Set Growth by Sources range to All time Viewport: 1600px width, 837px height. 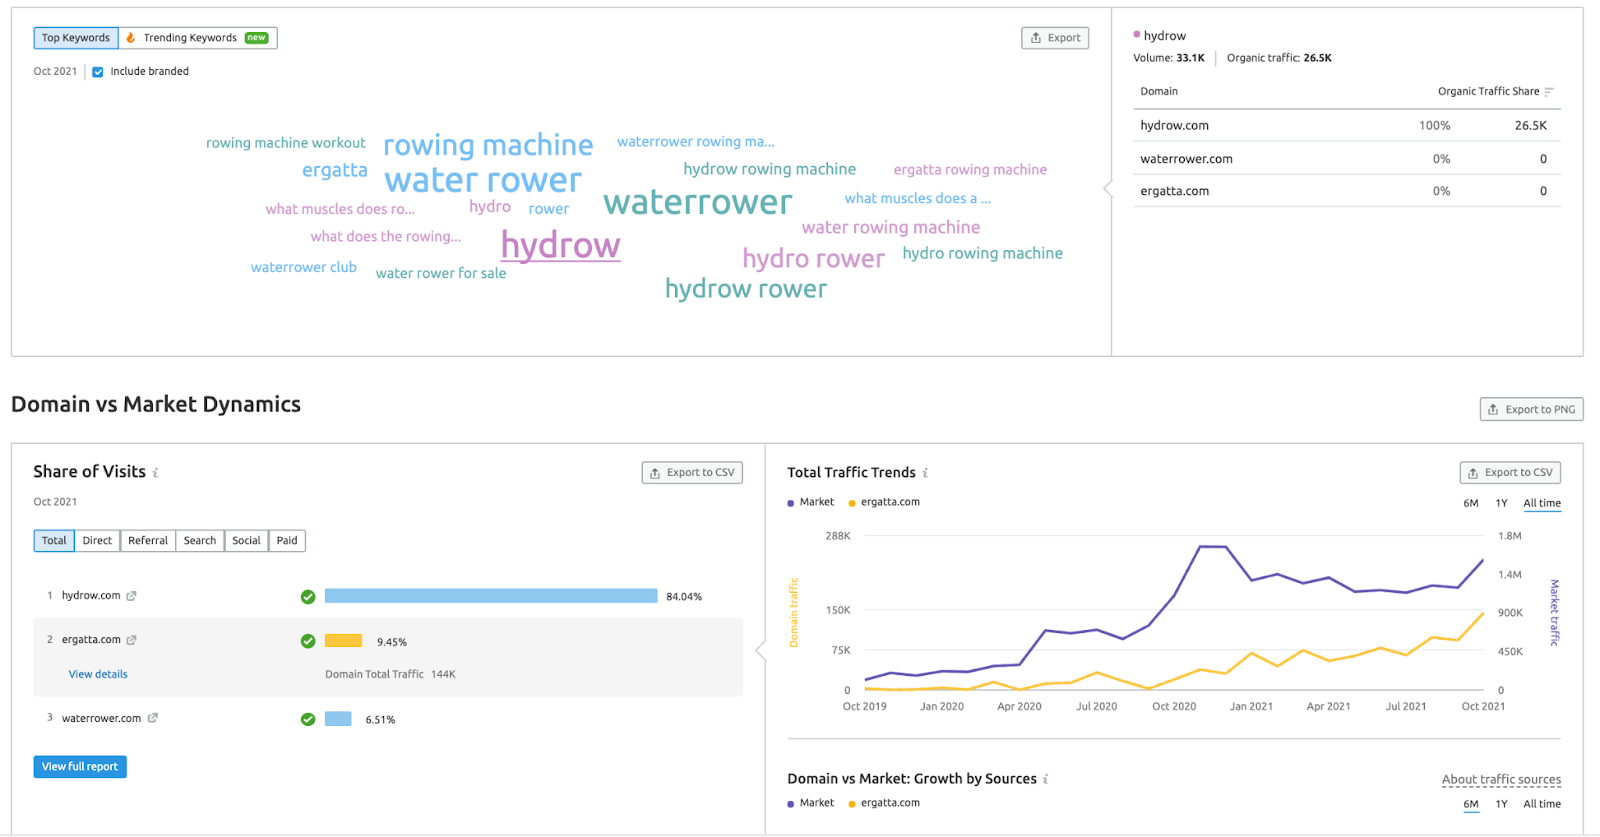pos(1542,804)
